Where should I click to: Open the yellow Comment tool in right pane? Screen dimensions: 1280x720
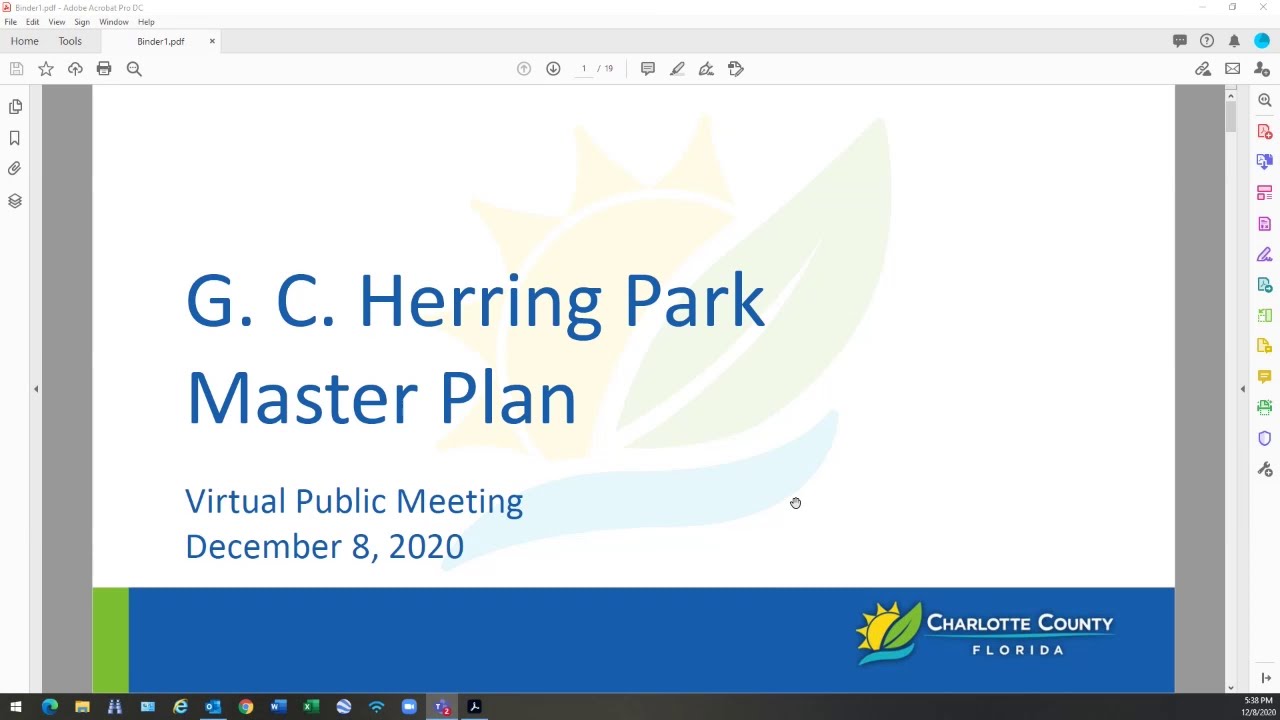coord(1265,377)
